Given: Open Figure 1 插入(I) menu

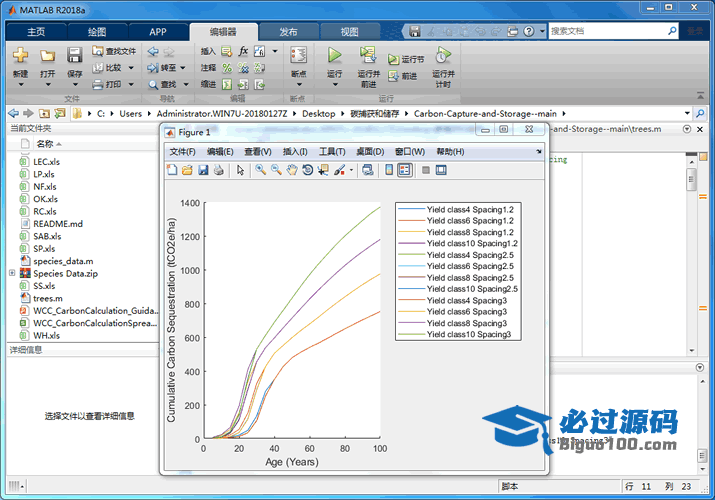Looking at the screenshot, I should [x=295, y=152].
